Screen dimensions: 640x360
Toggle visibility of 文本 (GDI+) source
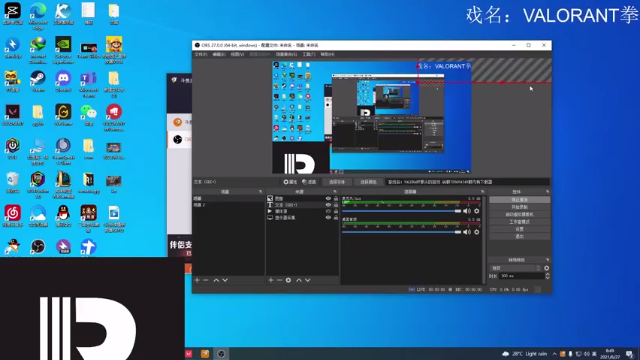(x=328, y=205)
